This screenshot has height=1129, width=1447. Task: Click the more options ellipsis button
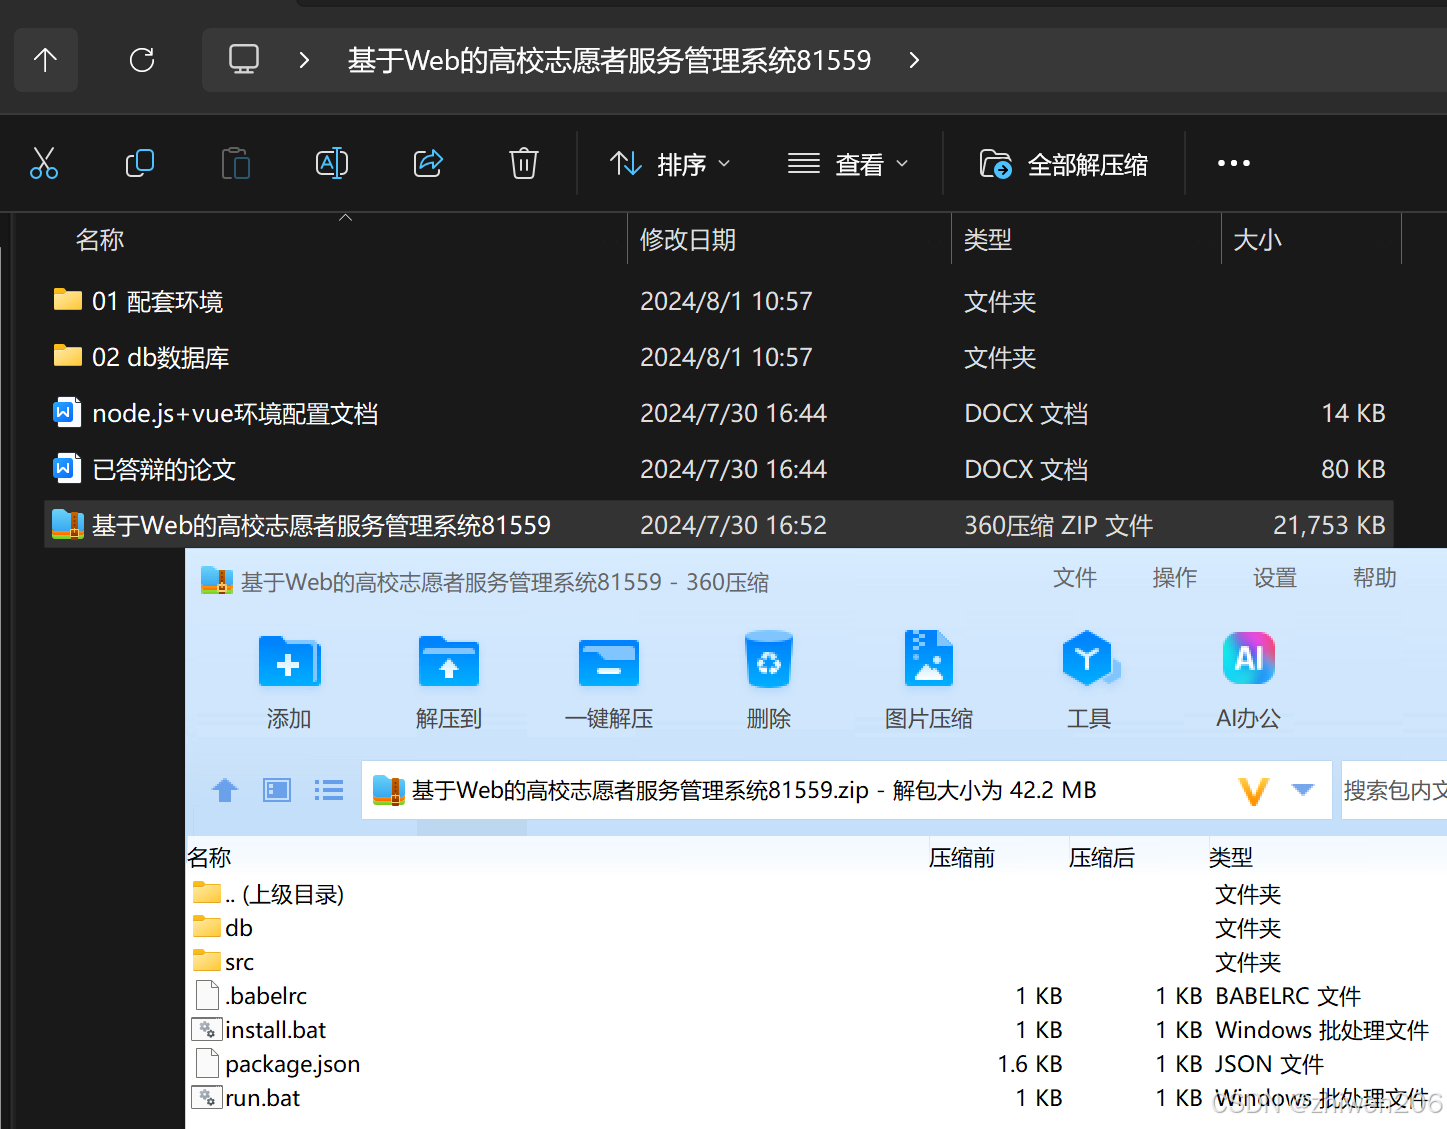click(1233, 163)
